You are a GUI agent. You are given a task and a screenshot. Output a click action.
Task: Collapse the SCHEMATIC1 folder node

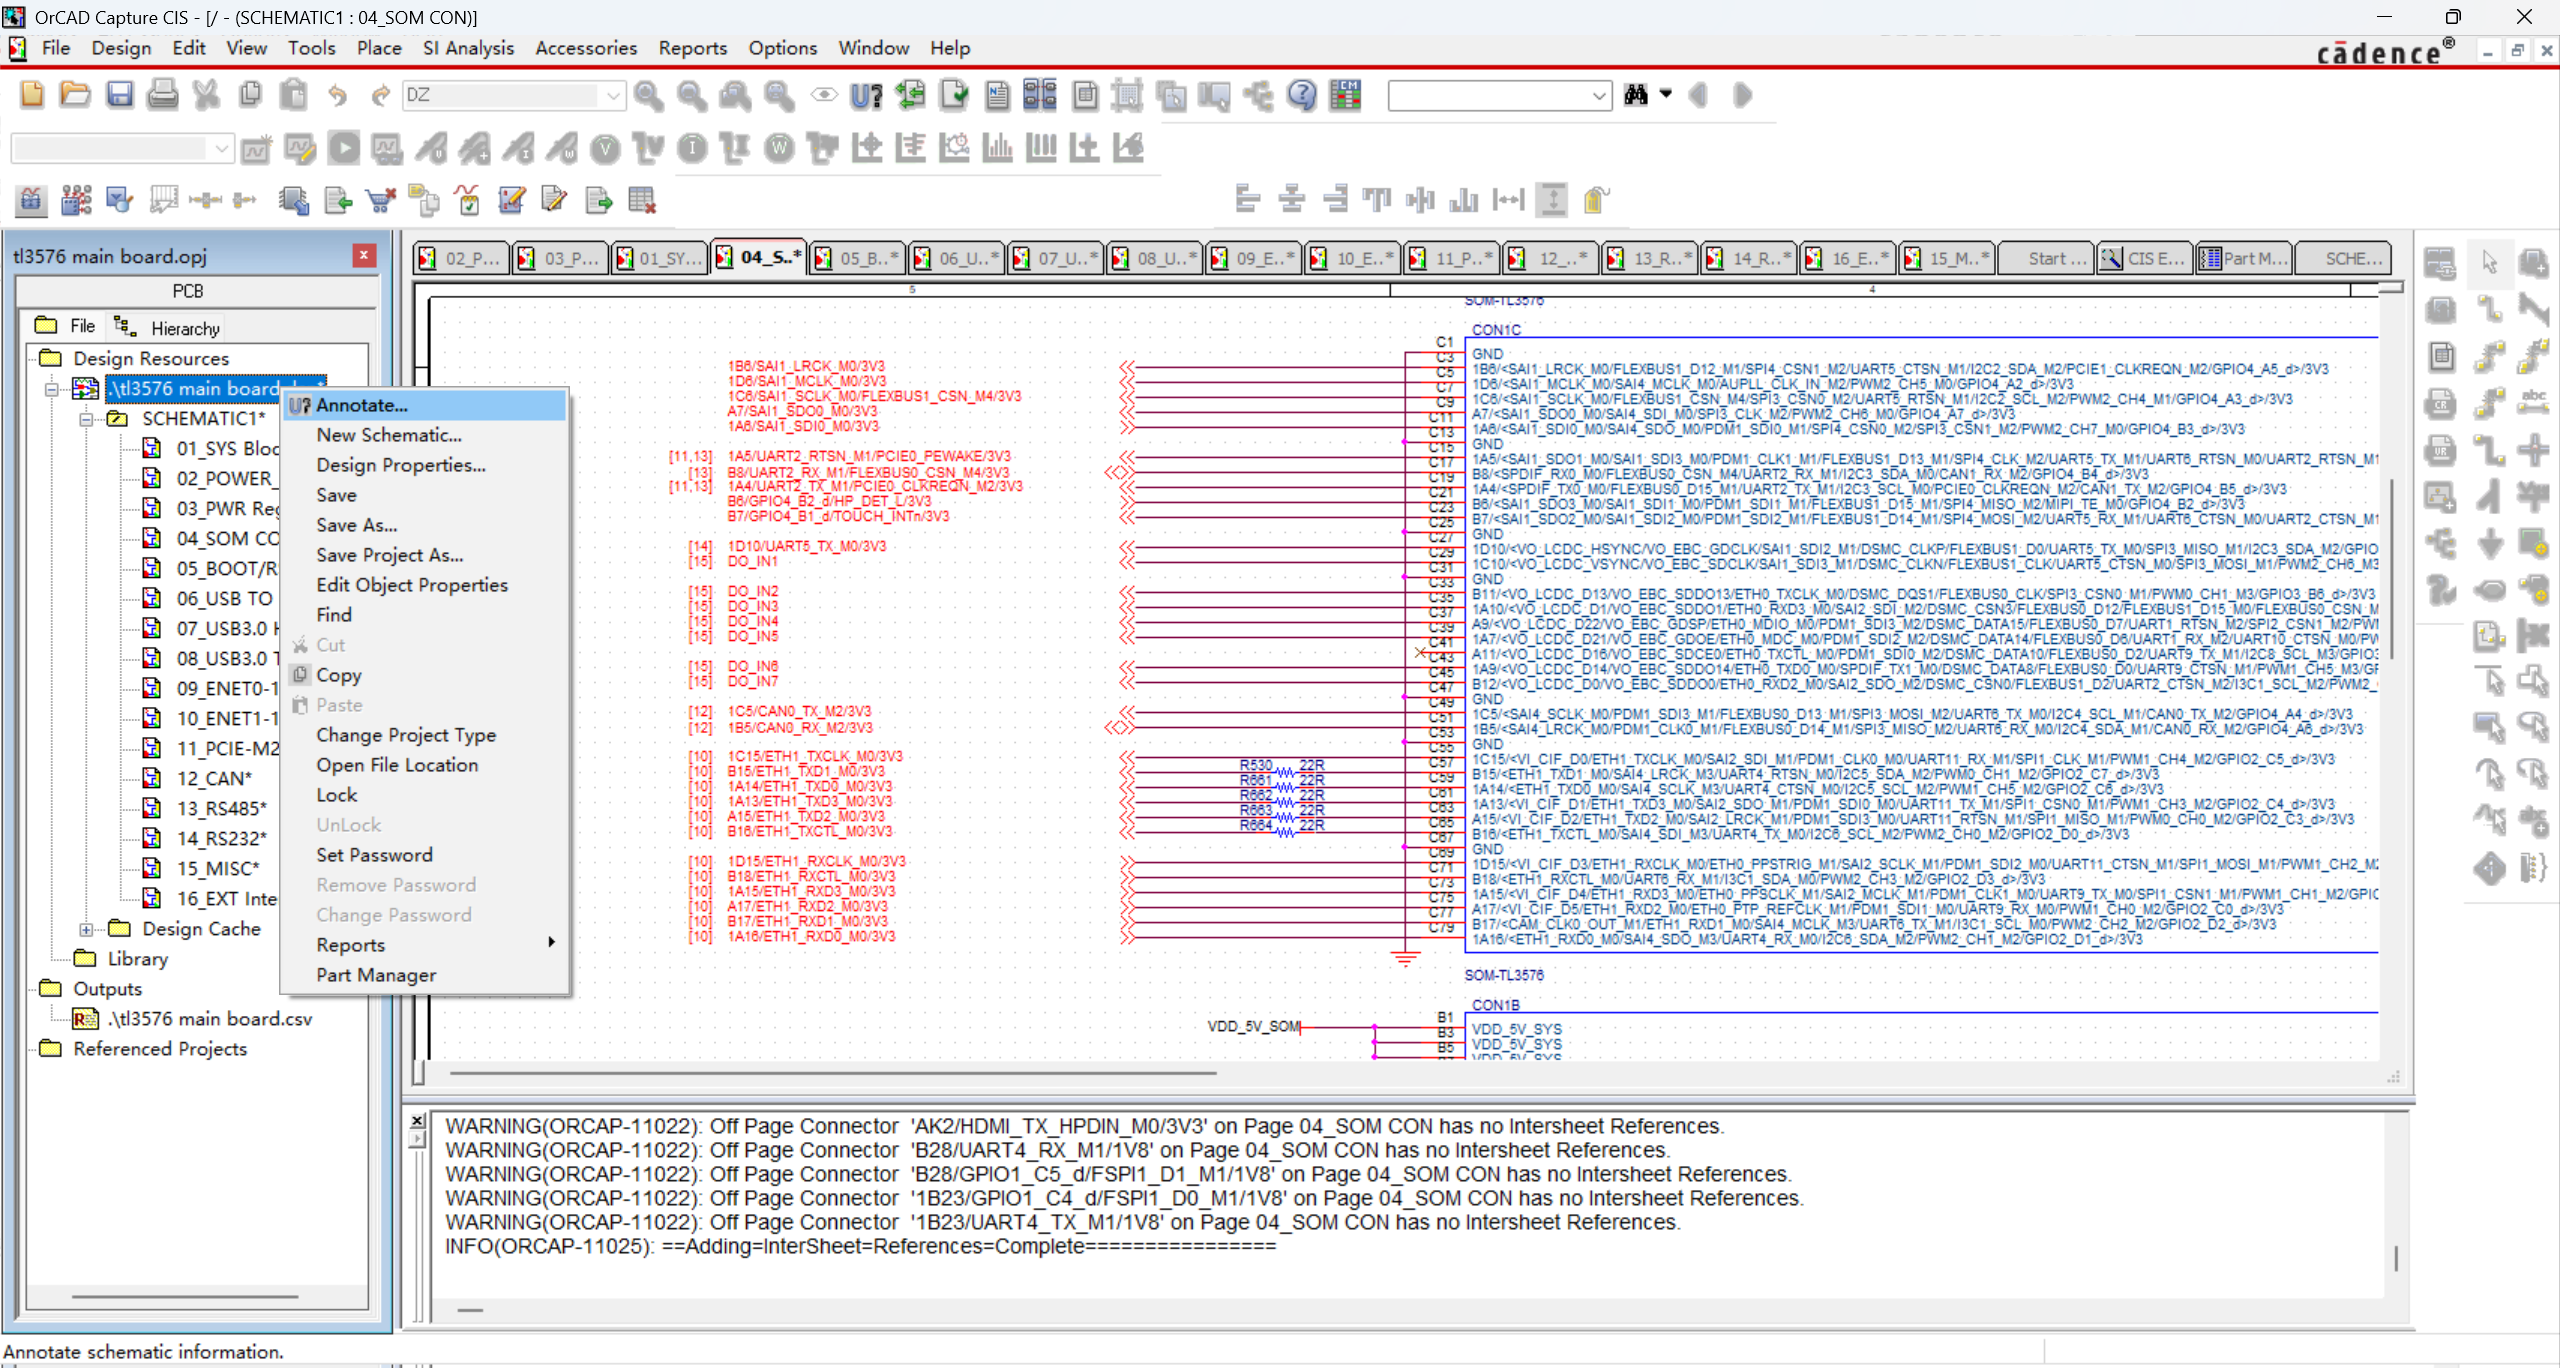click(87, 419)
